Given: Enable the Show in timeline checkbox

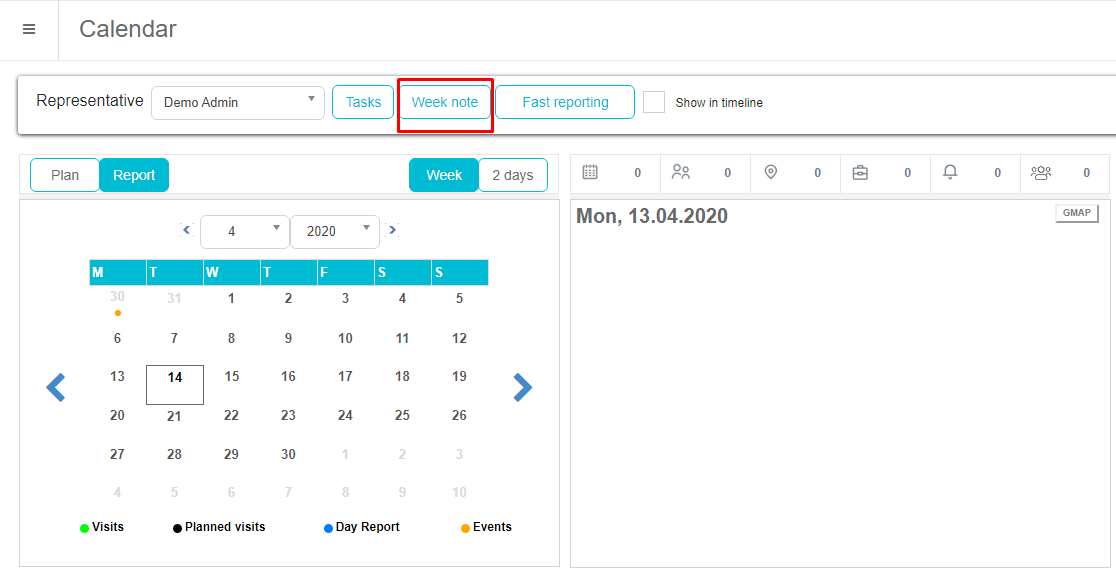Looking at the screenshot, I should pos(654,102).
